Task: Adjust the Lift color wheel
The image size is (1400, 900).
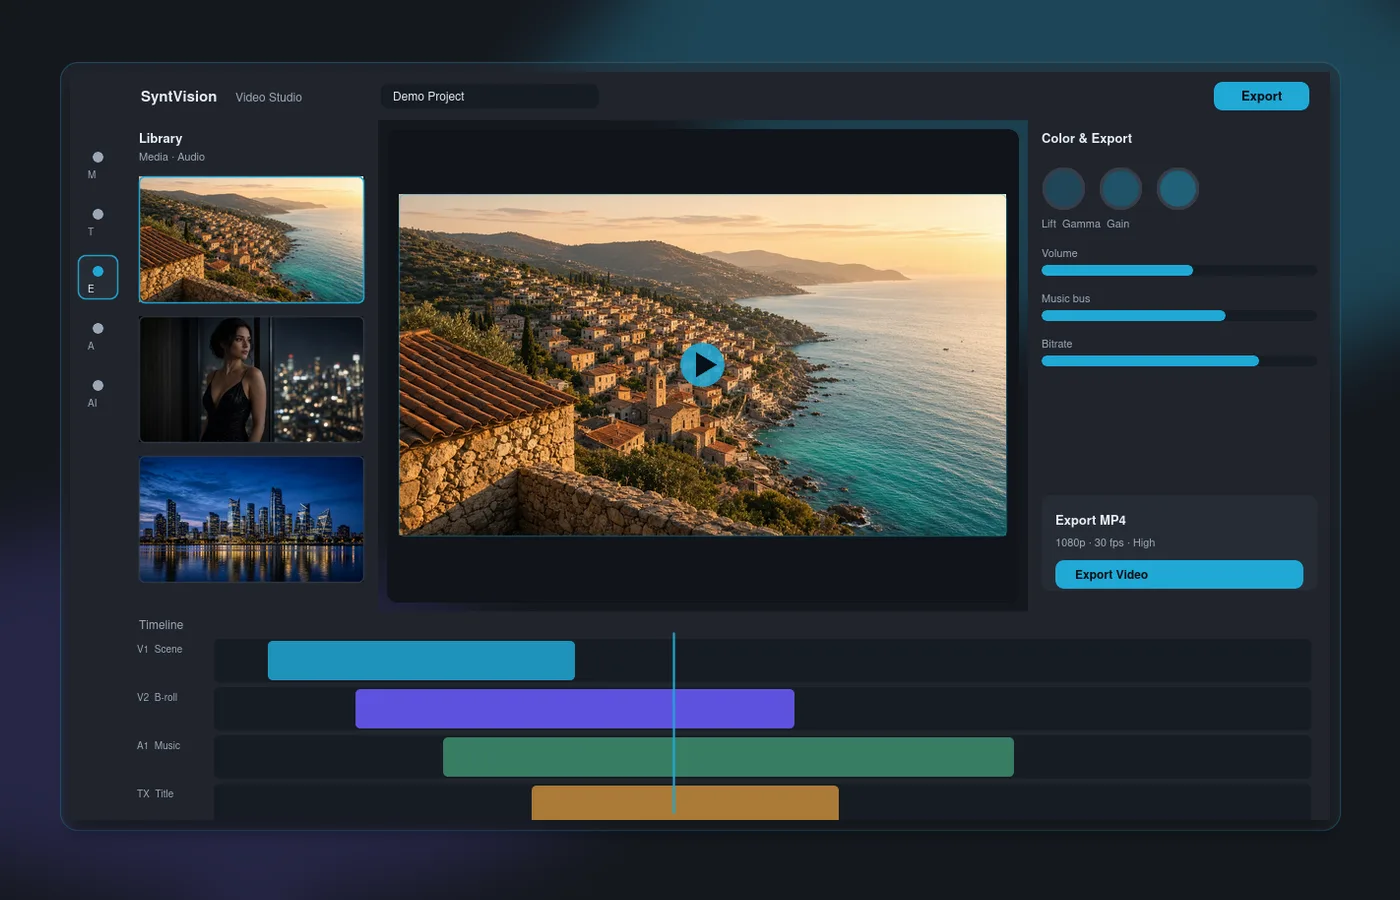Action: click(x=1063, y=188)
